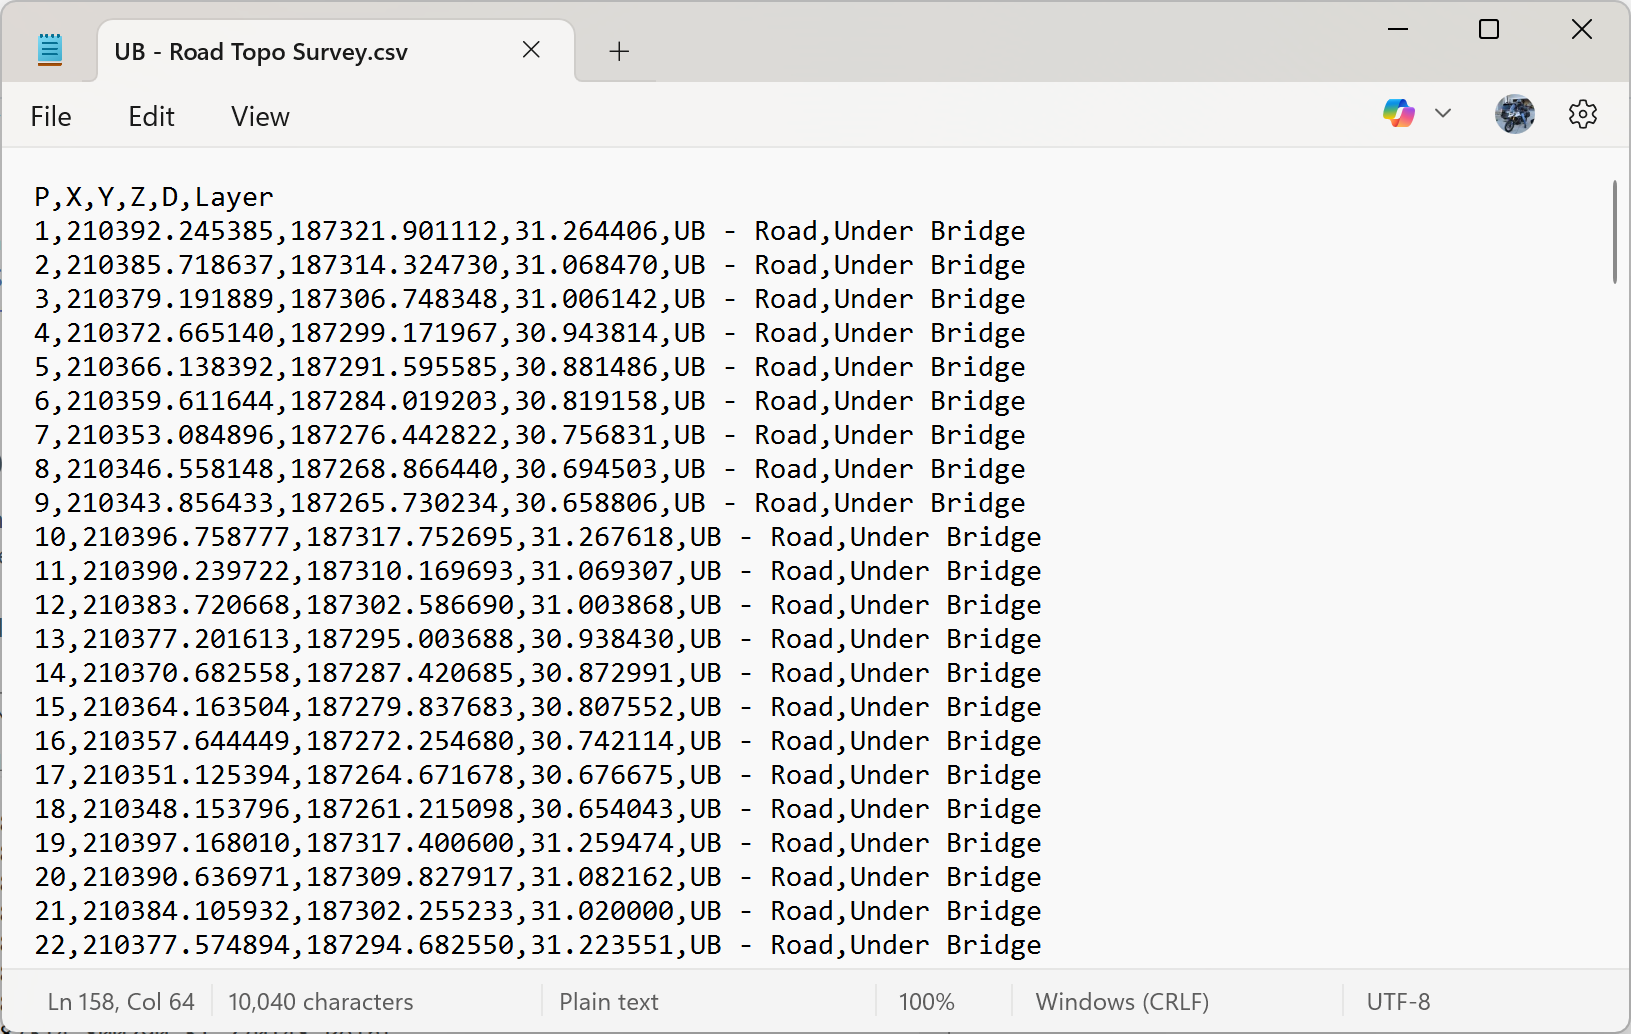The image size is (1631, 1034).
Task: Close the Road Topo Survey.csv tab
Action: [x=531, y=50]
